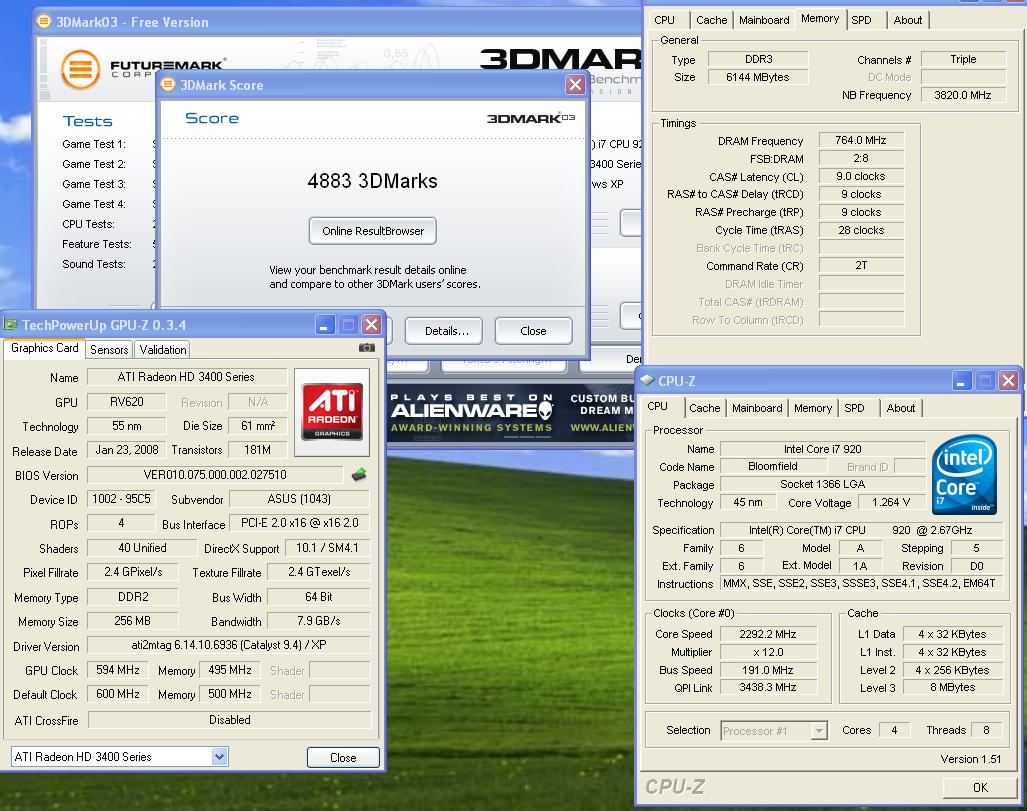
Task: Click the ATI Radeon logo in GPU-Z
Action: 332,411
